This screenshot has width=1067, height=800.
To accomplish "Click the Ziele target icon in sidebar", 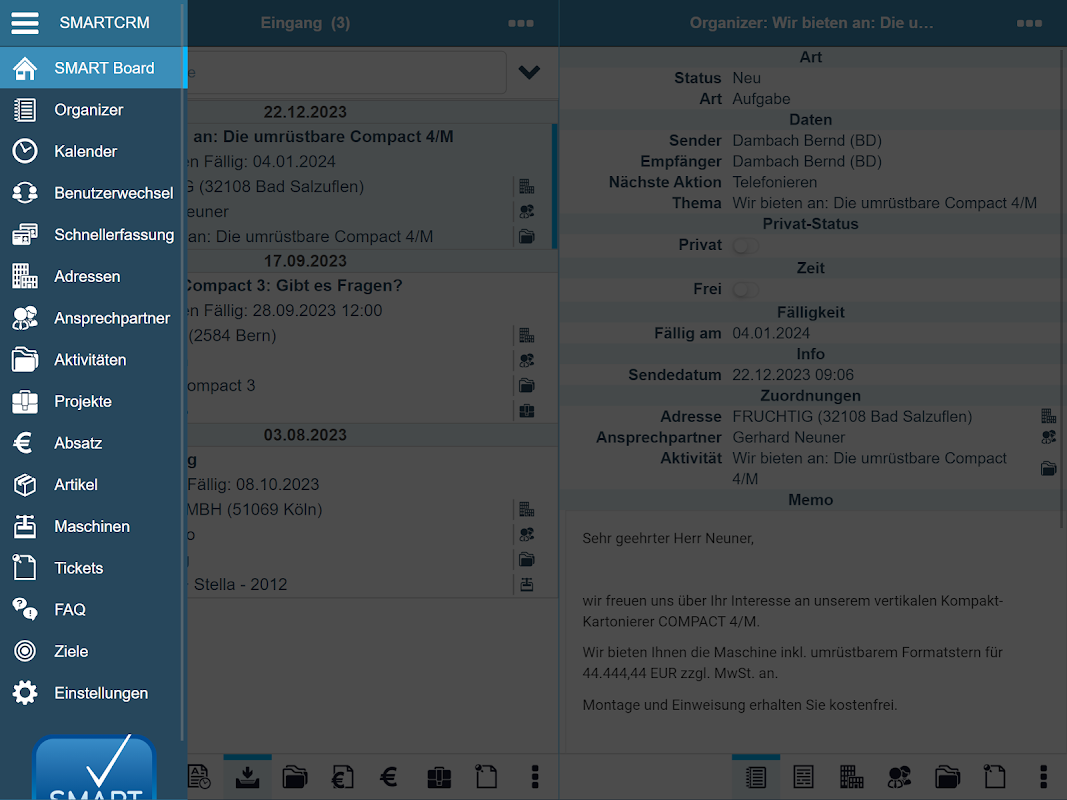I will [x=25, y=651].
